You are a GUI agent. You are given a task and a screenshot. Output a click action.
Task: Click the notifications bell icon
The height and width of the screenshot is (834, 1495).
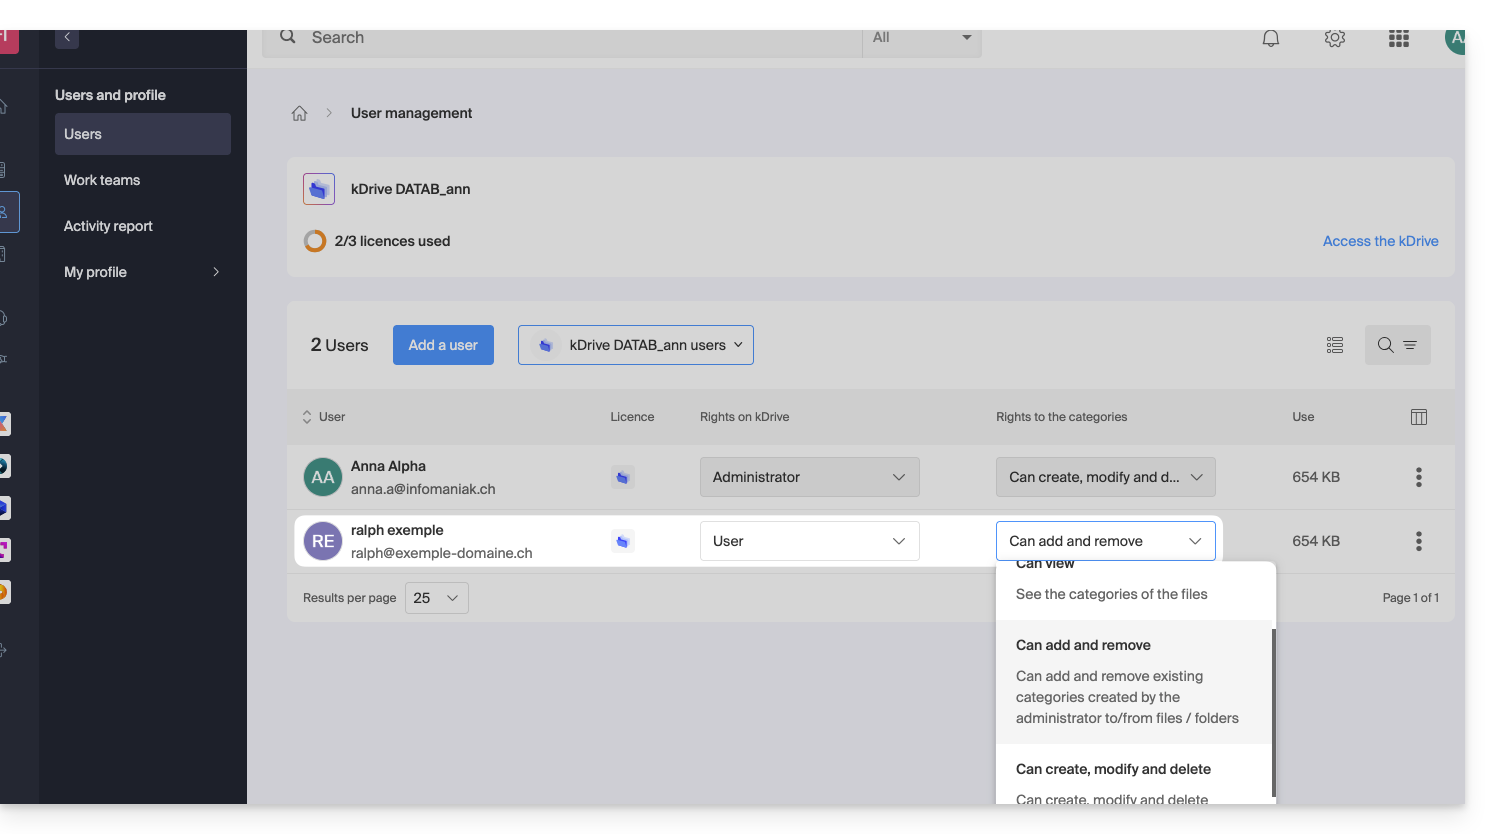click(x=1270, y=39)
